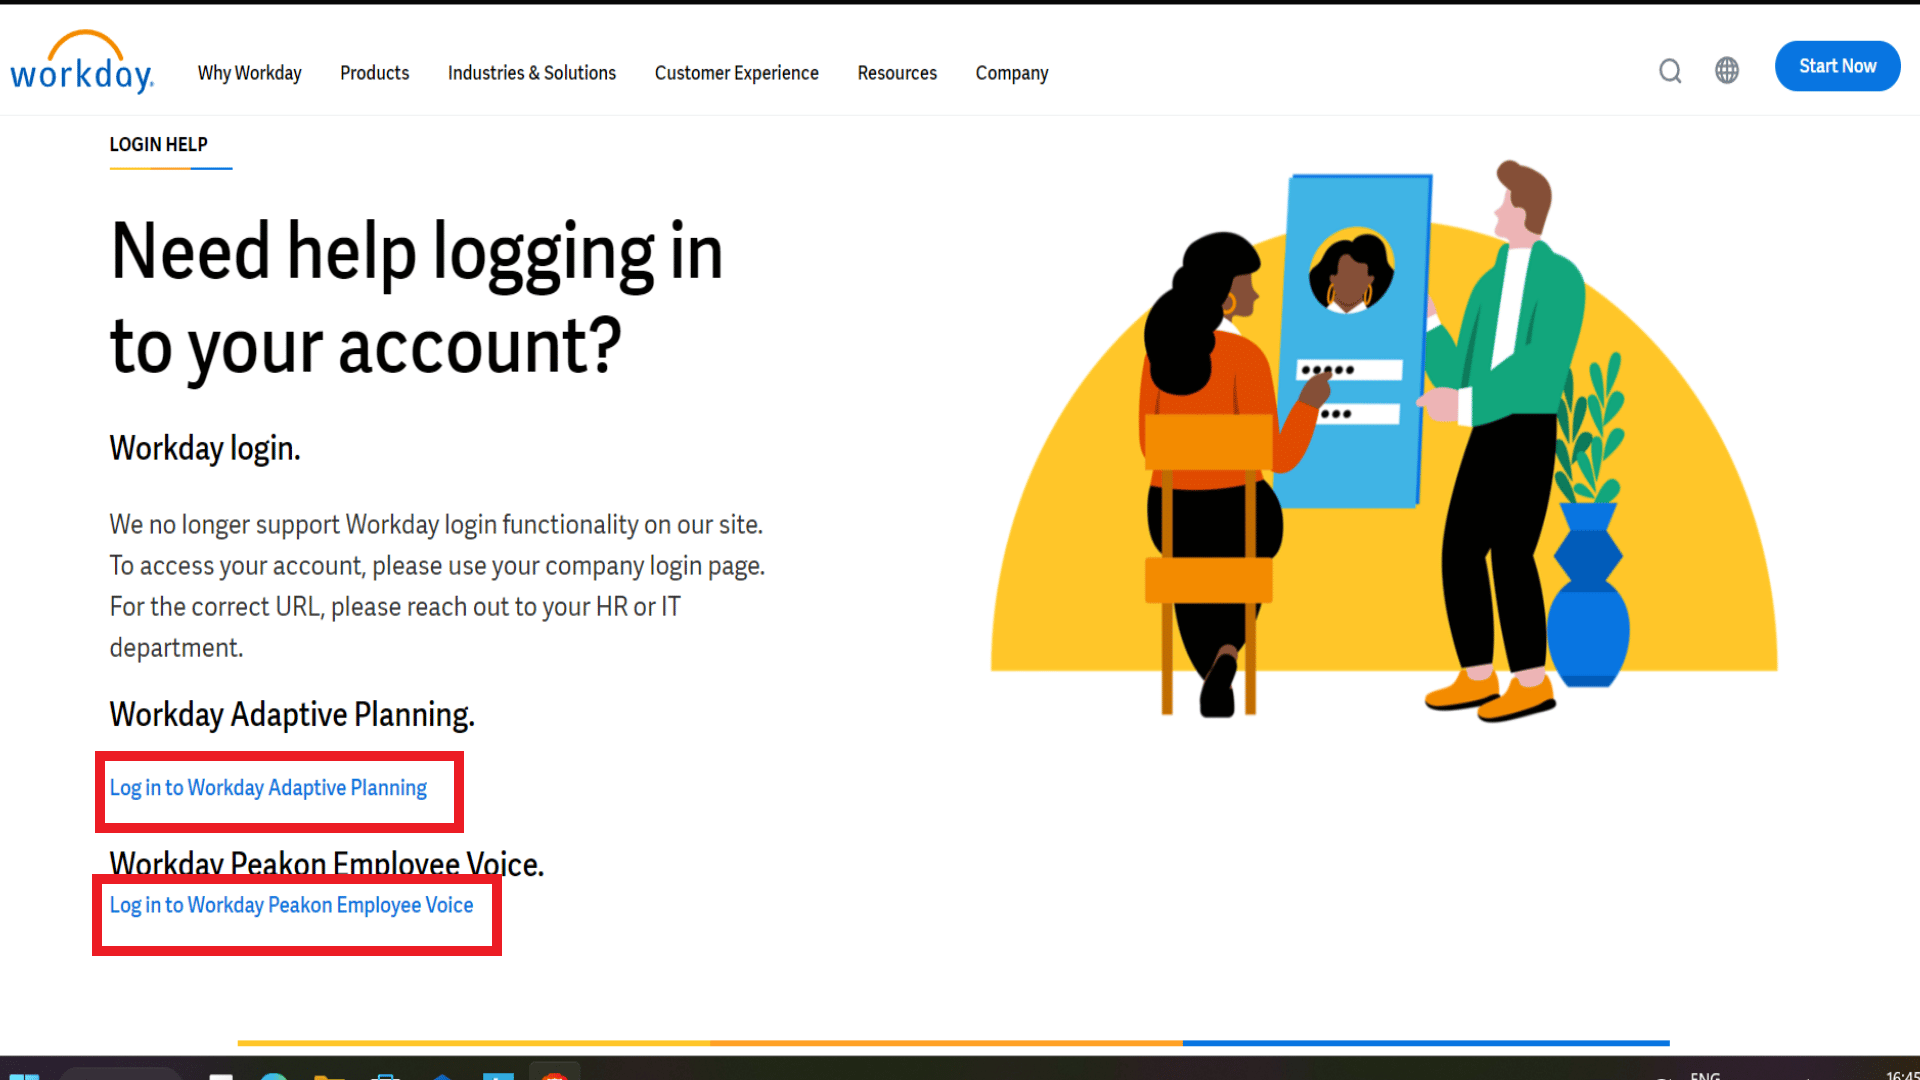Click the Resources navigation menu item
The image size is (1920, 1080).
click(897, 73)
